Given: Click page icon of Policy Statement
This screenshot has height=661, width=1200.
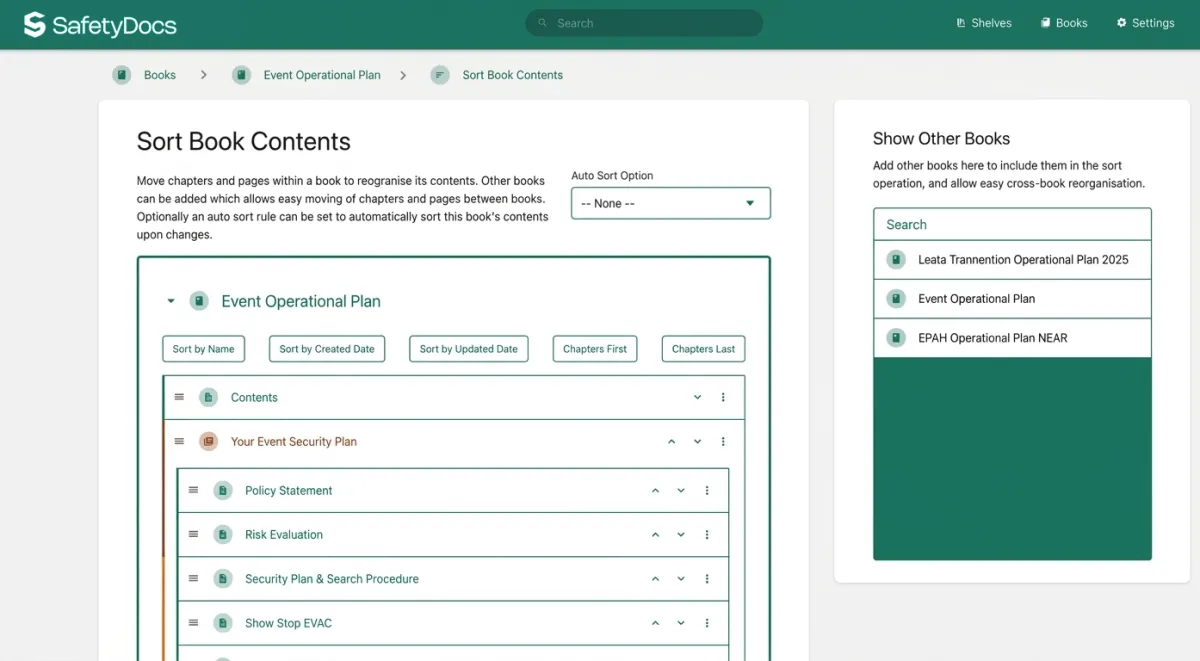Looking at the screenshot, I should point(223,490).
